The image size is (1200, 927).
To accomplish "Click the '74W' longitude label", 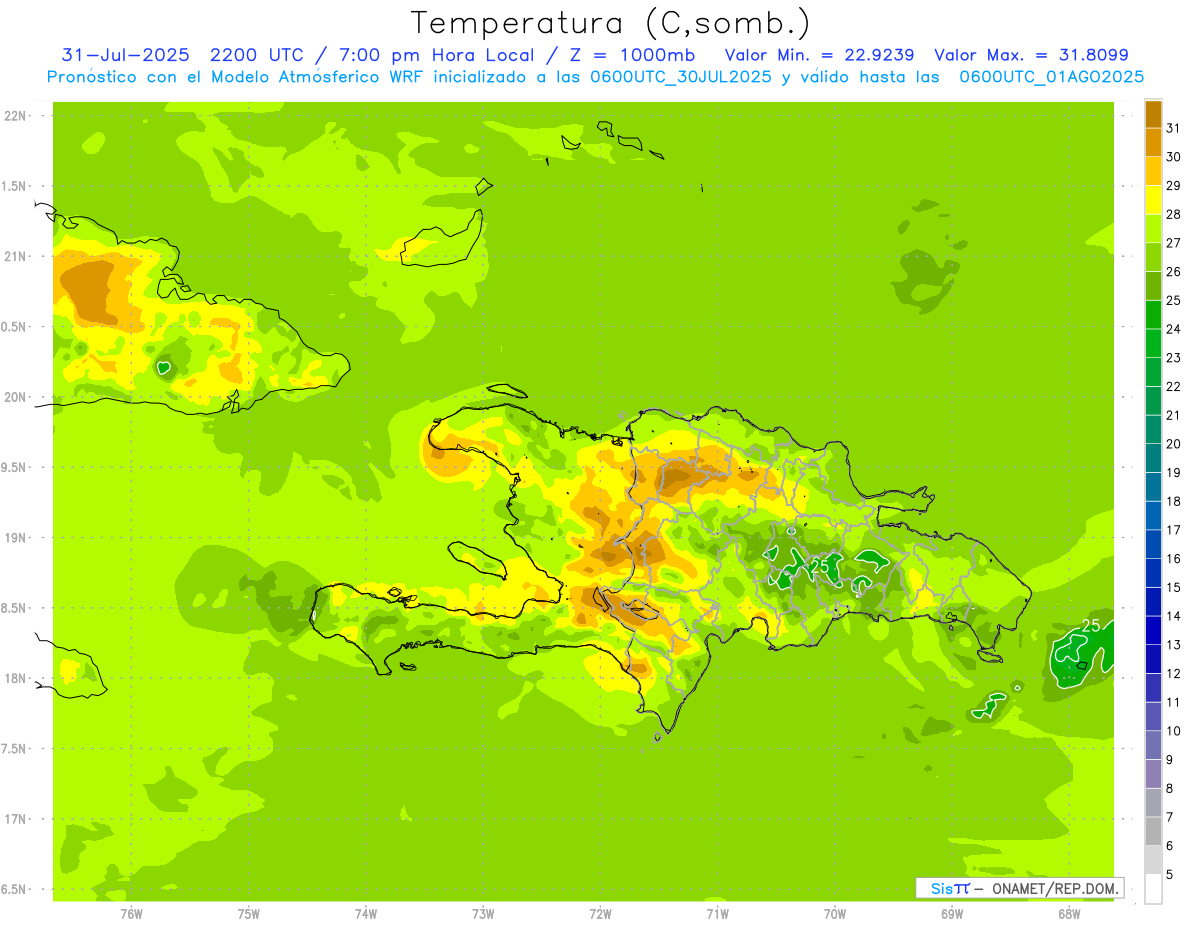I will click(366, 913).
